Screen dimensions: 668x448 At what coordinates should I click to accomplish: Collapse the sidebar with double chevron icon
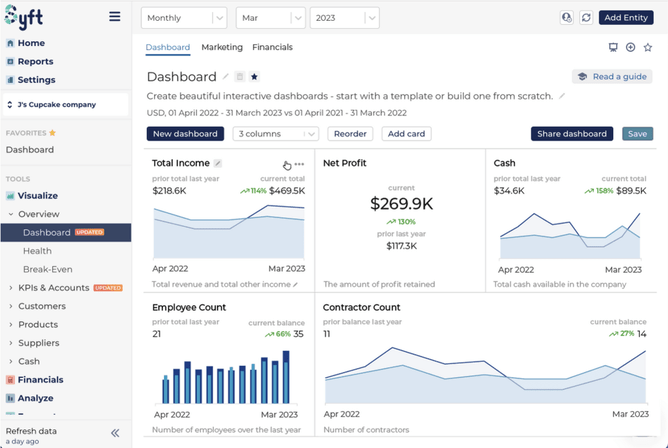pyautogui.click(x=115, y=433)
